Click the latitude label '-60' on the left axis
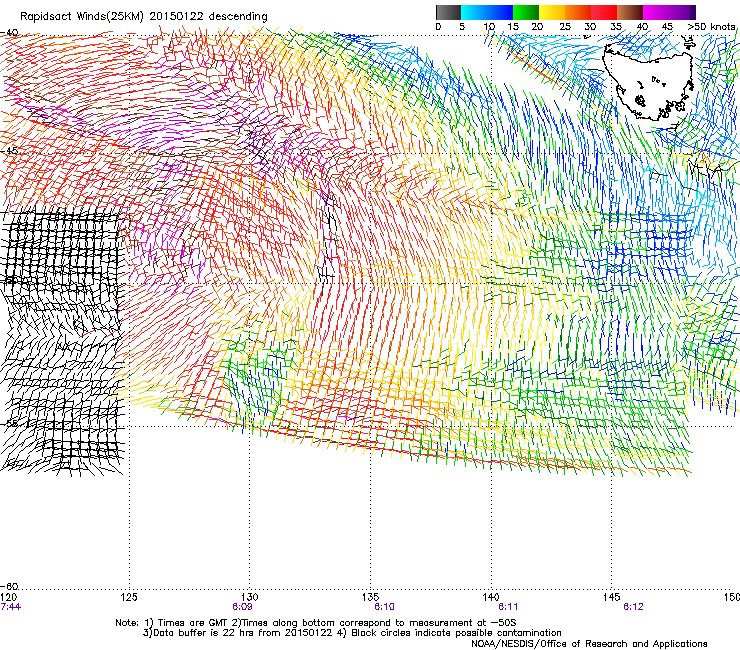 (9, 586)
